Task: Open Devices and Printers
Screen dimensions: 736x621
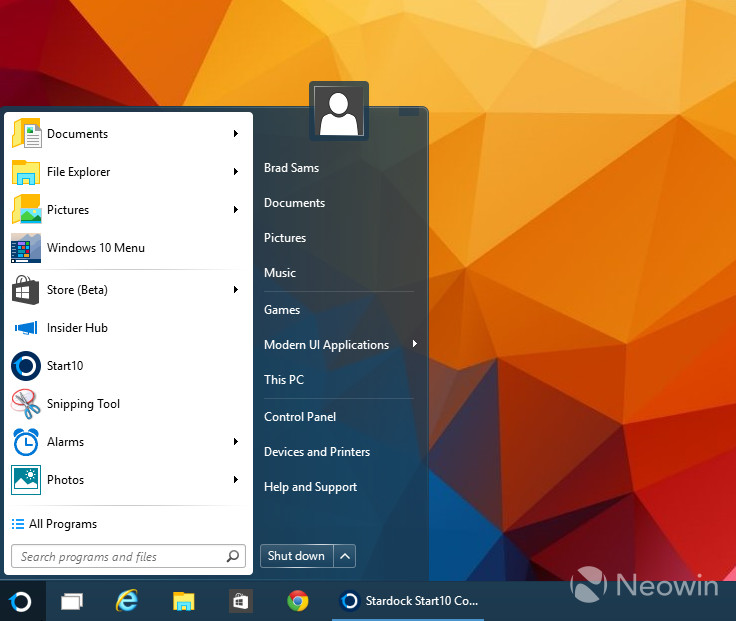Action: click(317, 452)
